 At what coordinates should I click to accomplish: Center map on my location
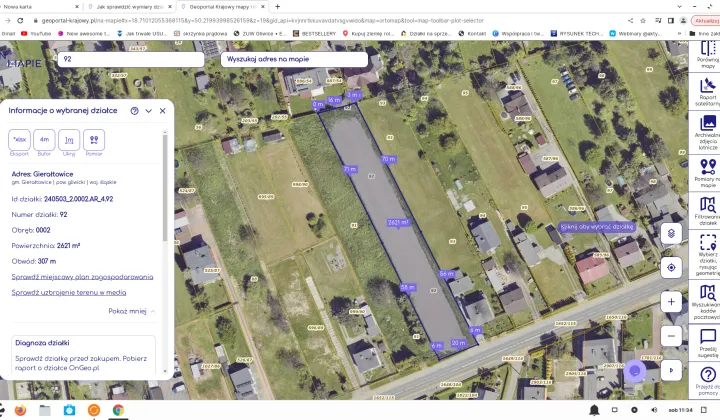coord(671,268)
